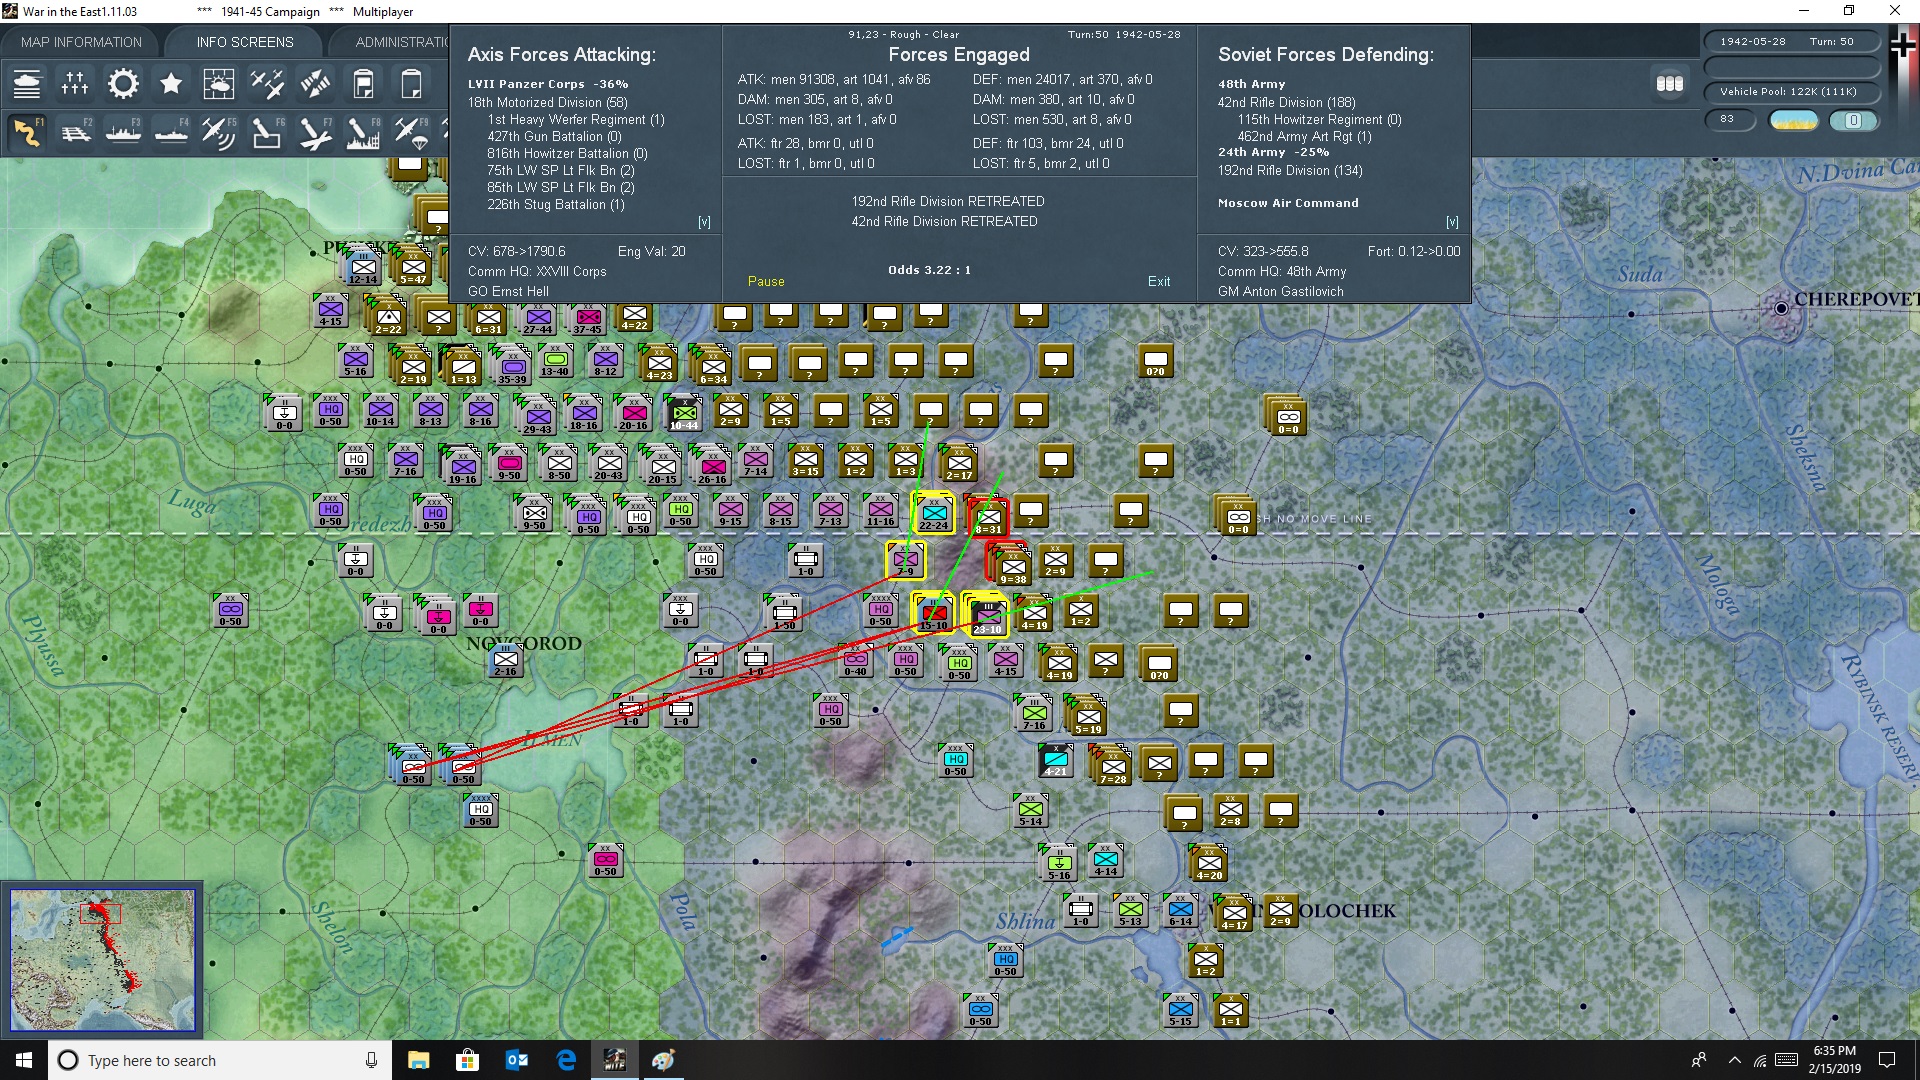Select the F5 air recon mode
The height and width of the screenshot is (1080, 1920).
pyautogui.click(x=218, y=132)
